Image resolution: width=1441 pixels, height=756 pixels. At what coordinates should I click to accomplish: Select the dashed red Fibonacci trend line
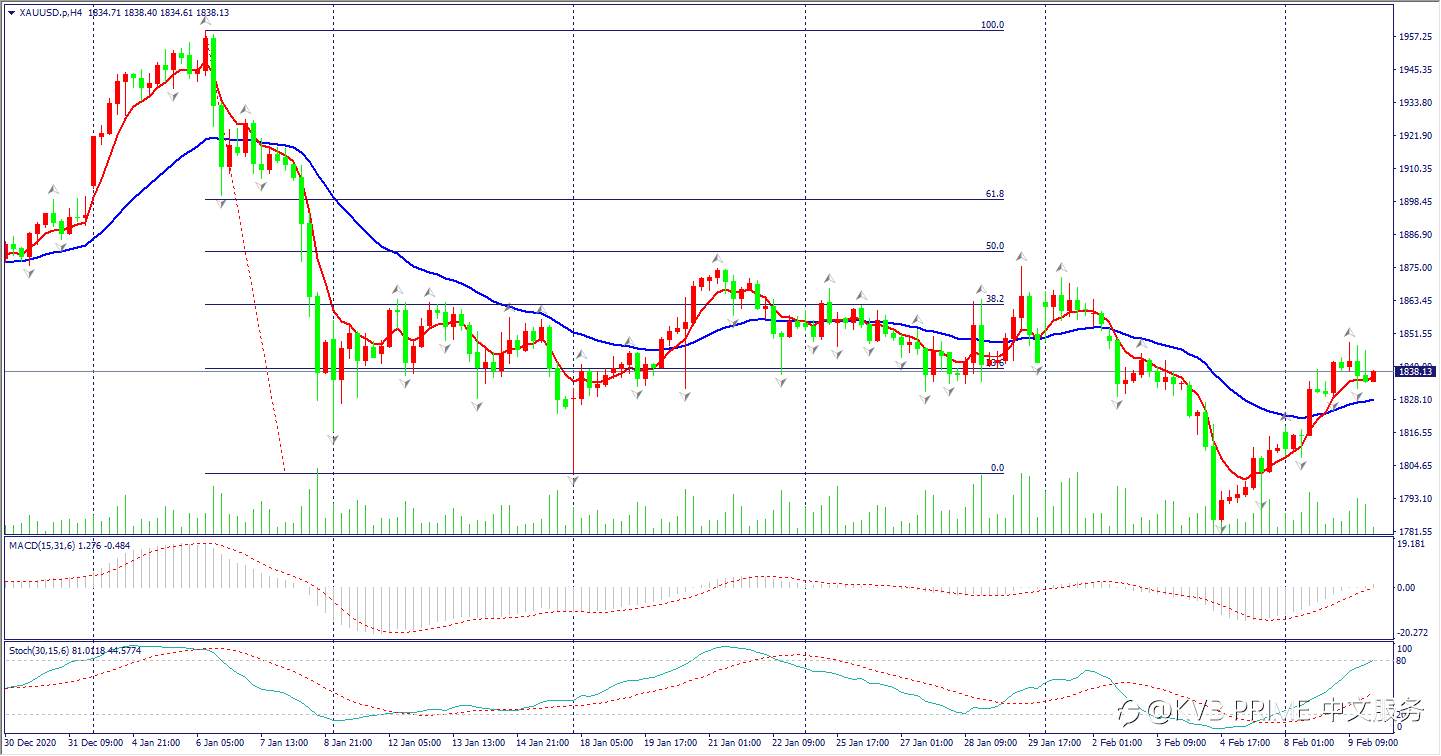[247, 250]
